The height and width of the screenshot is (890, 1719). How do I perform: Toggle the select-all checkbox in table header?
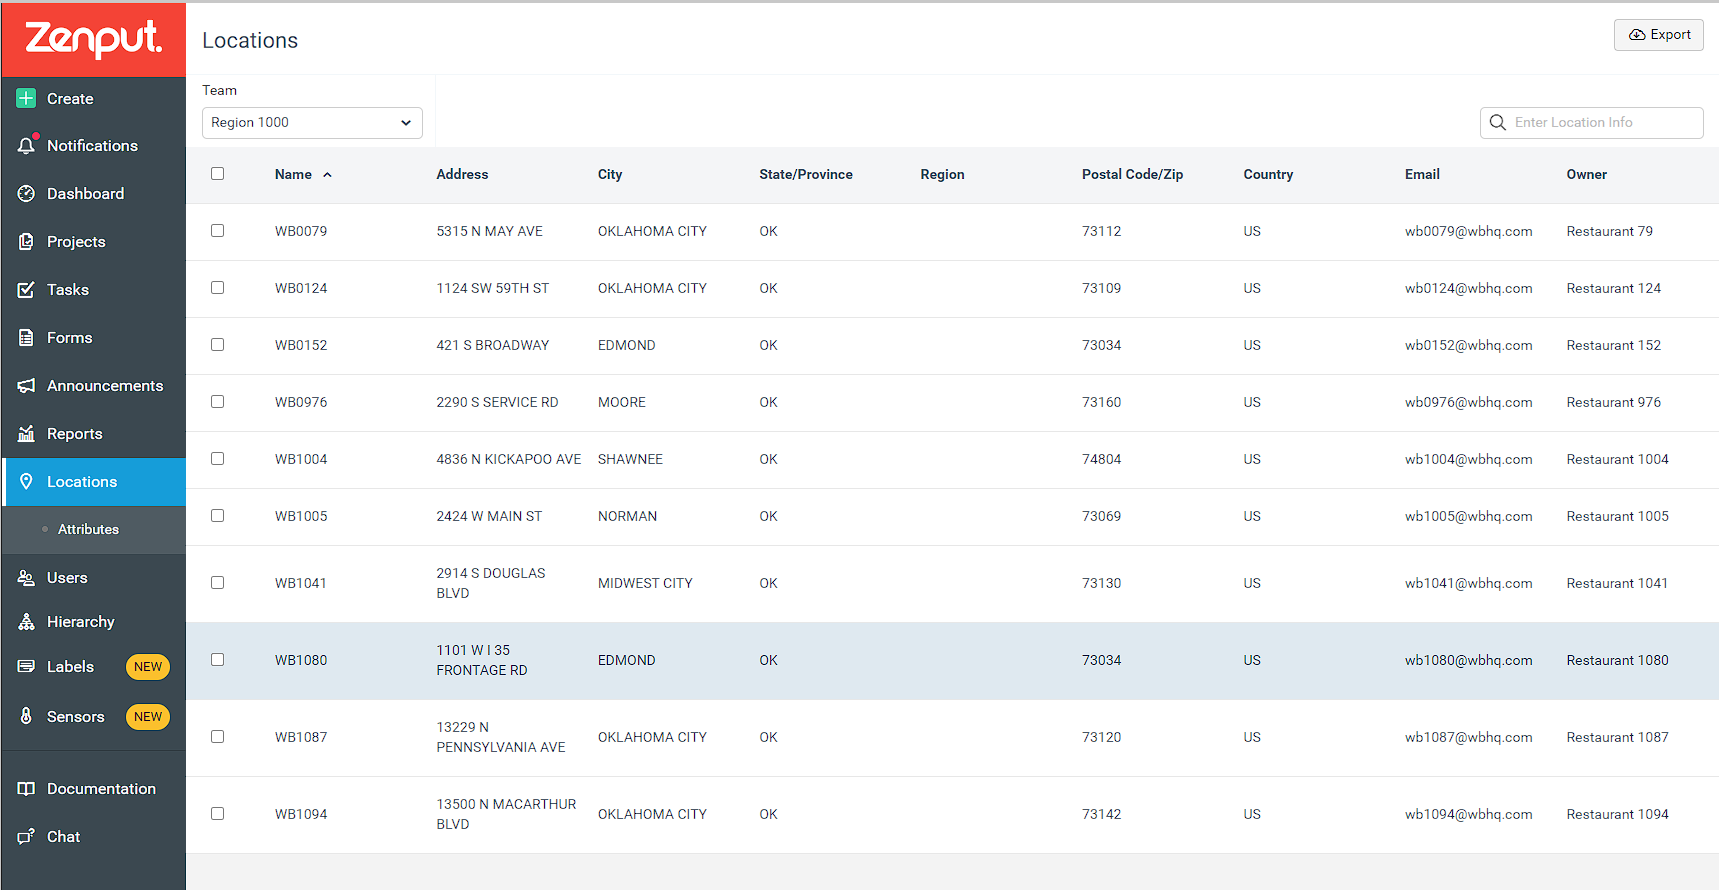click(217, 173)
